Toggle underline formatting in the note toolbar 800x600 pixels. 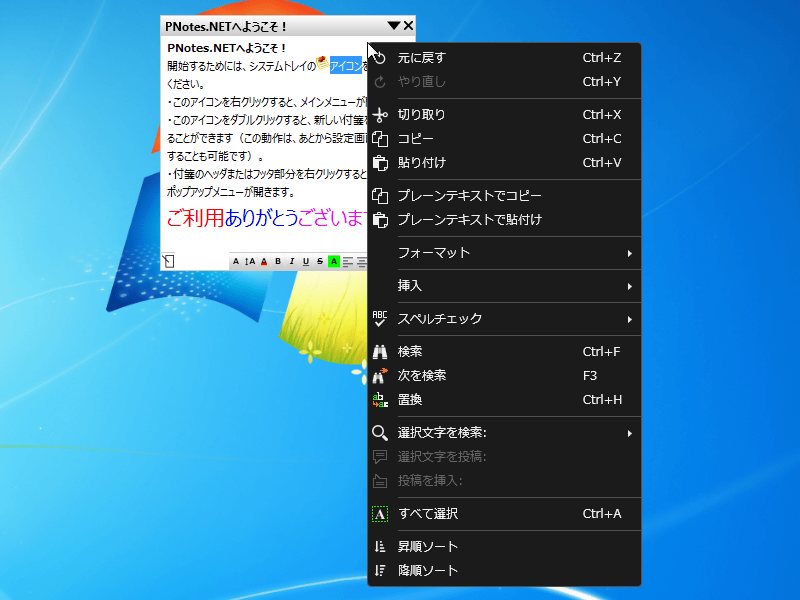tap(306, 262)
